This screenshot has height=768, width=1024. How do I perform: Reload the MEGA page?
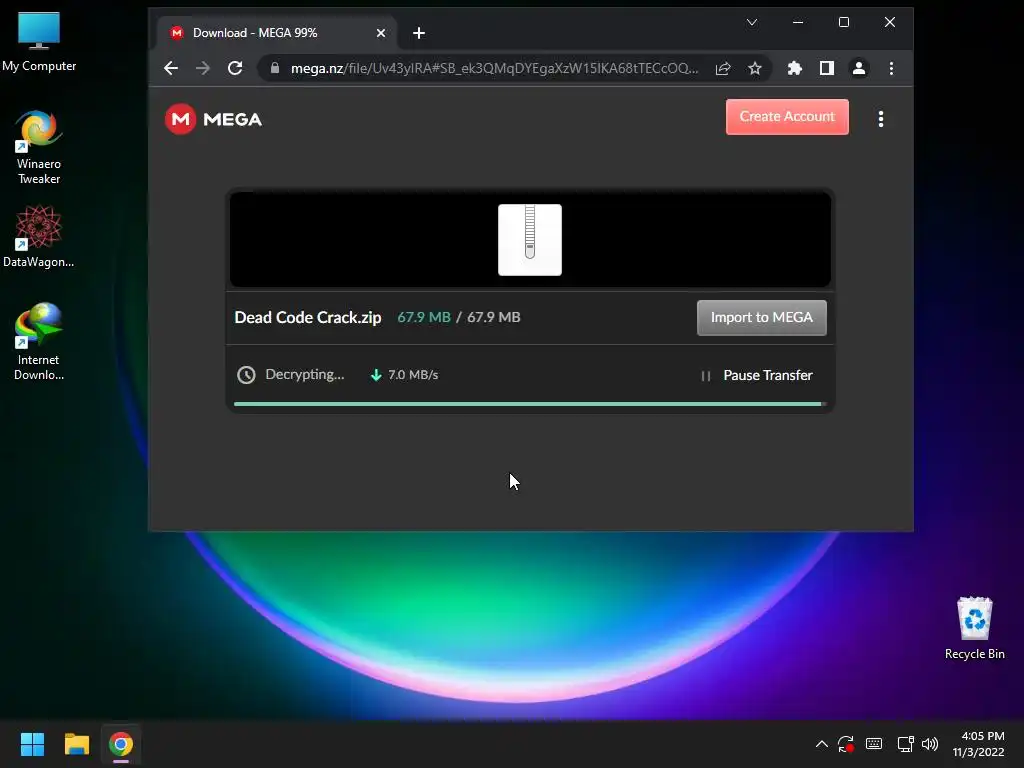[235, 68]
